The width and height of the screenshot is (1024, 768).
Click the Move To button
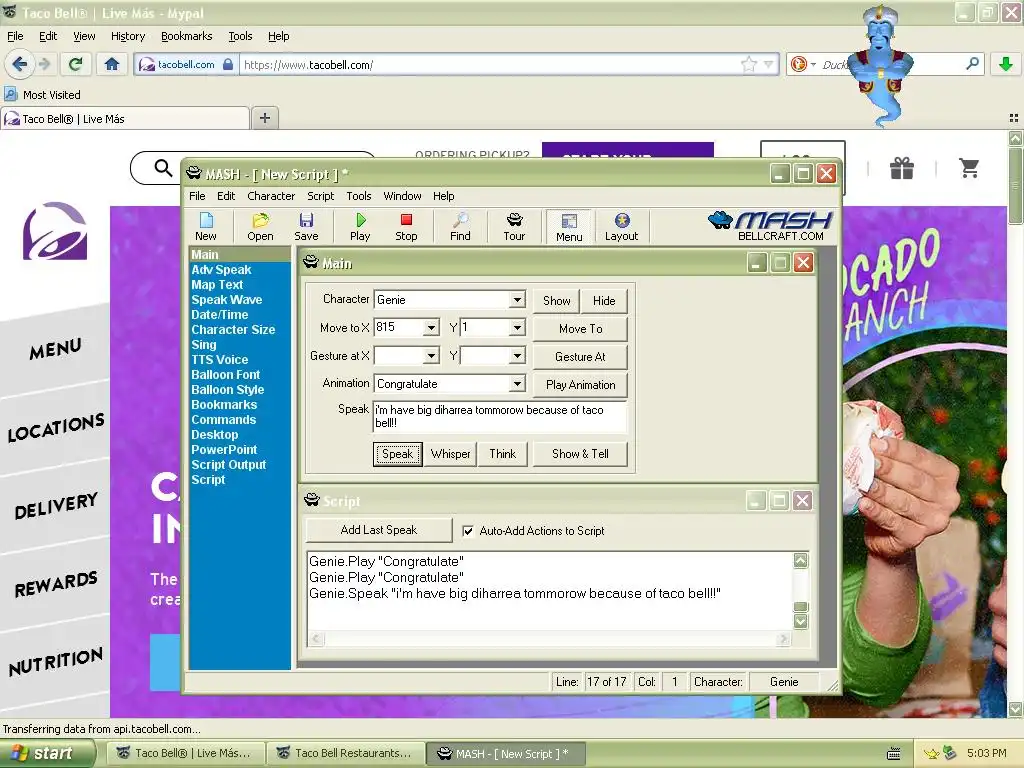(x=581, y=328)
